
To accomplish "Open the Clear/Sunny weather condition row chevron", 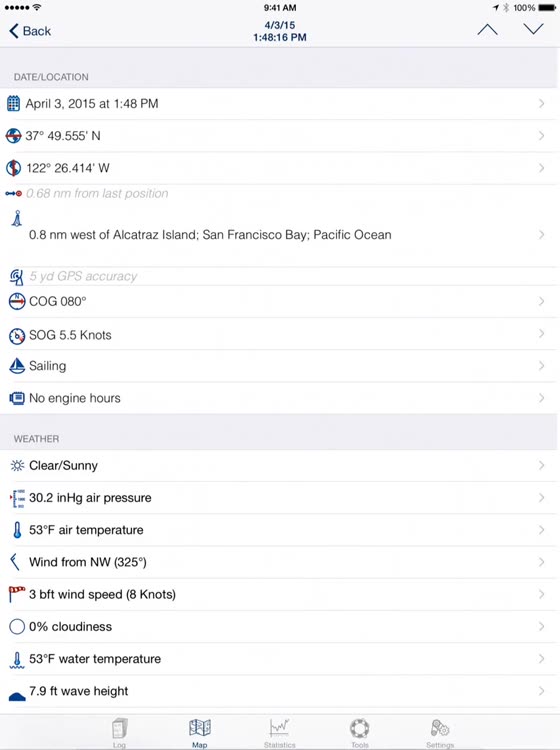I will pyautogui.click(x=541, y=465).
